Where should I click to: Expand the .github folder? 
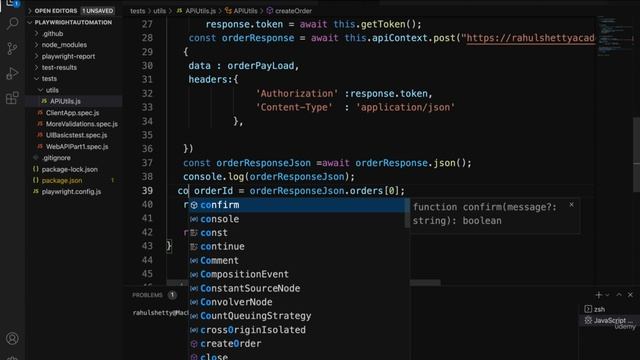click(52, 33)
